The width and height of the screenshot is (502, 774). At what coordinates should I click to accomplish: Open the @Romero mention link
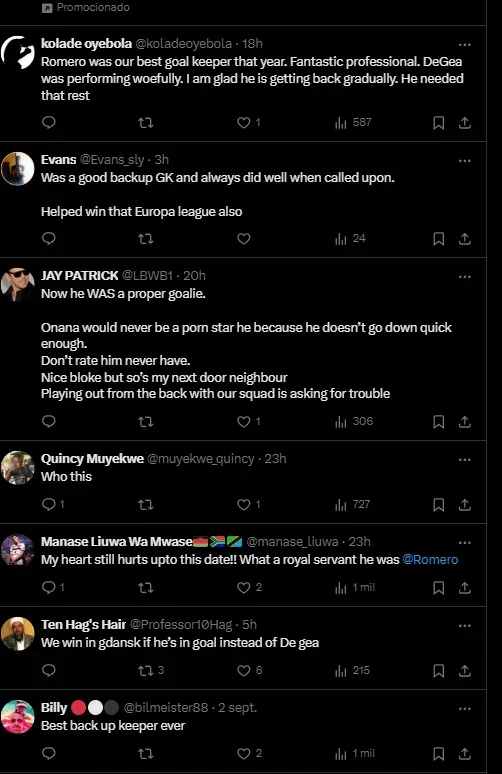(430, 559)
